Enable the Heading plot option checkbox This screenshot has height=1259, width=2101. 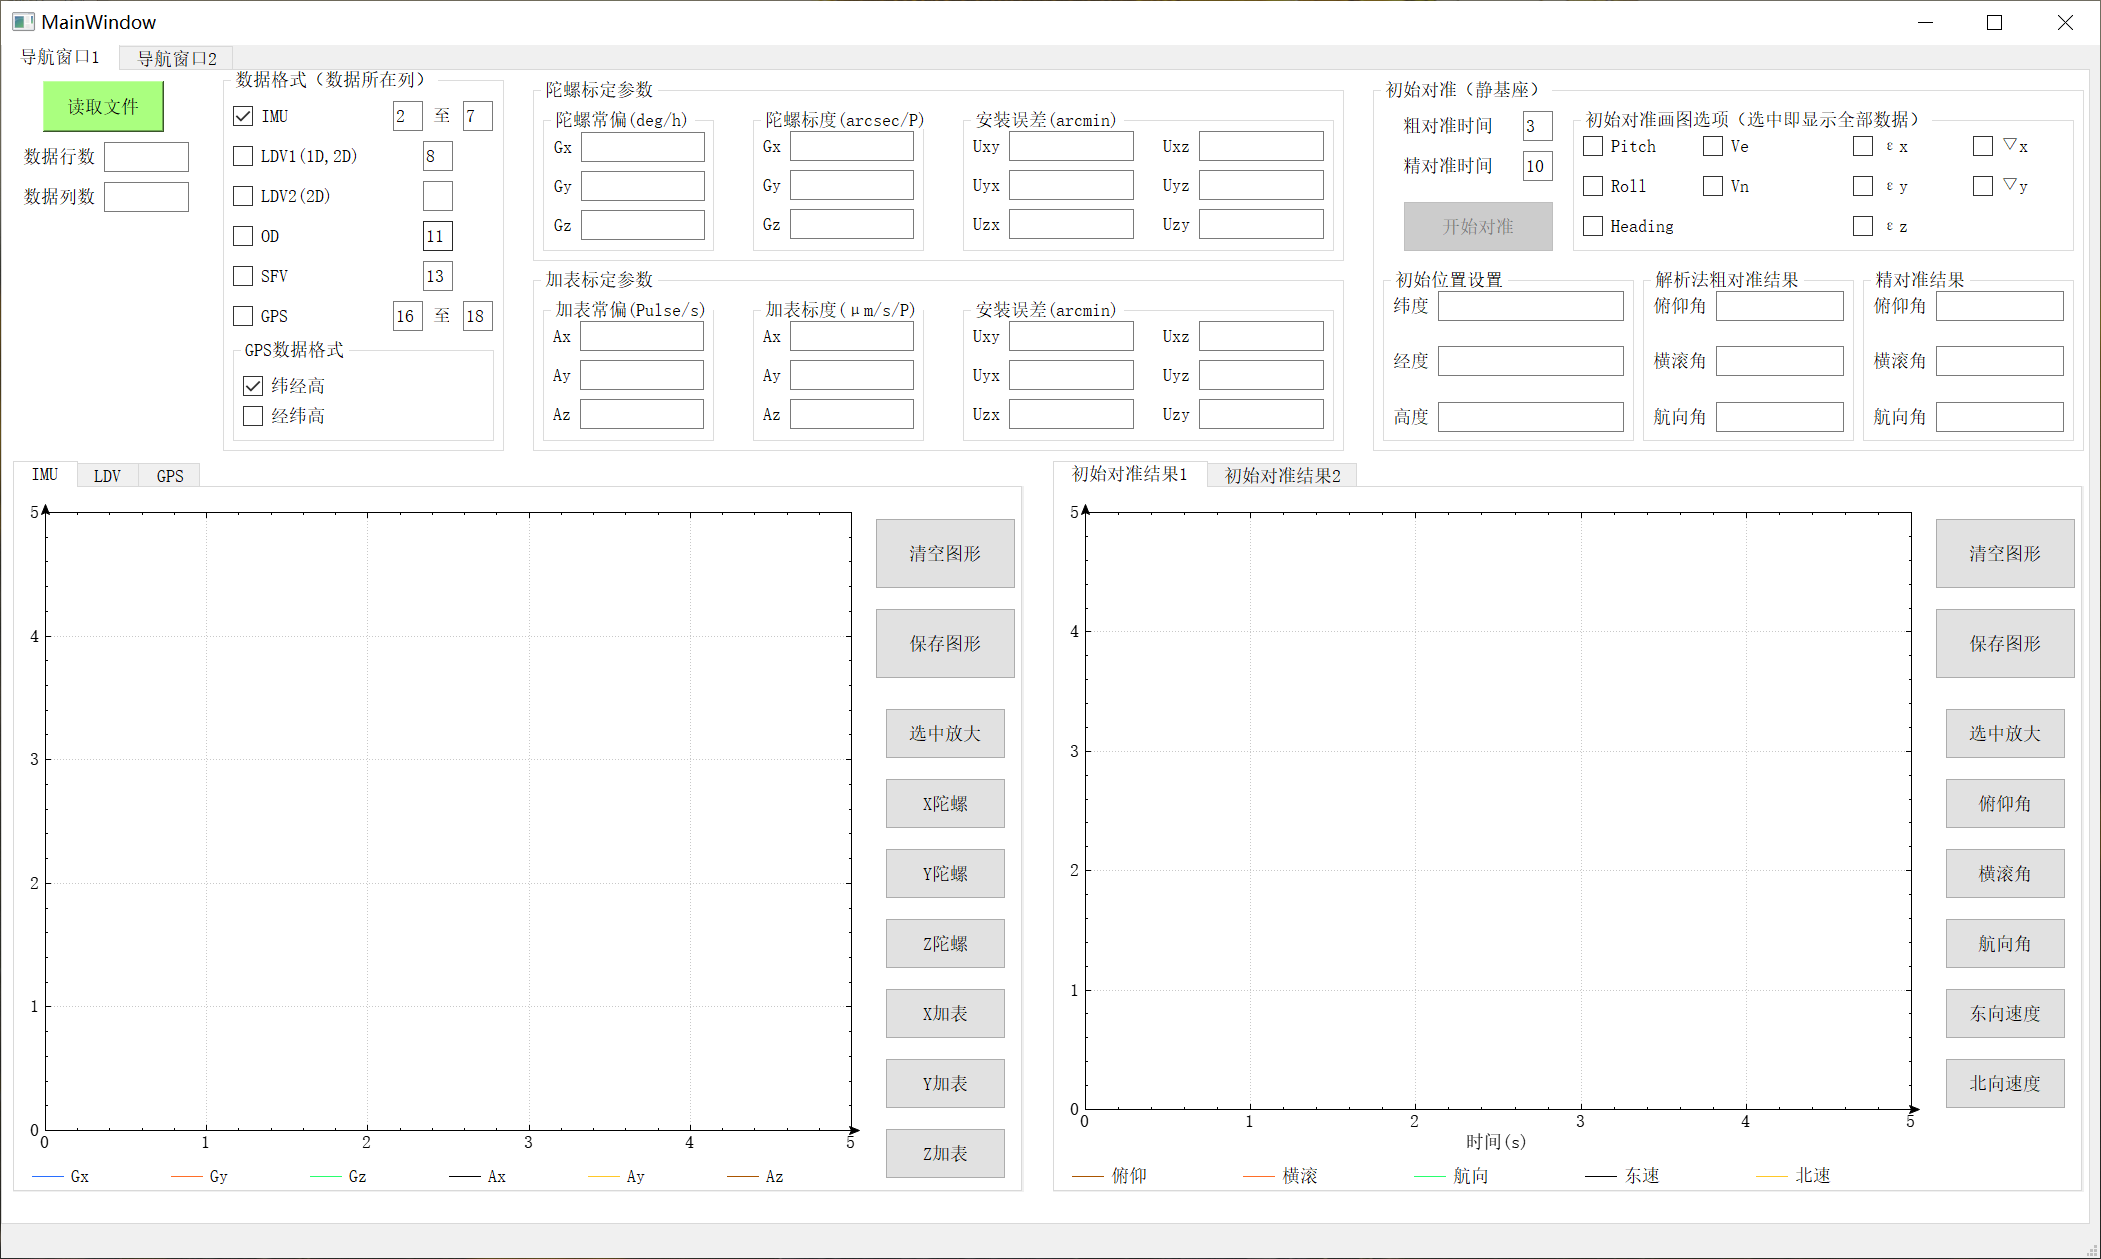coord(1593,226)
